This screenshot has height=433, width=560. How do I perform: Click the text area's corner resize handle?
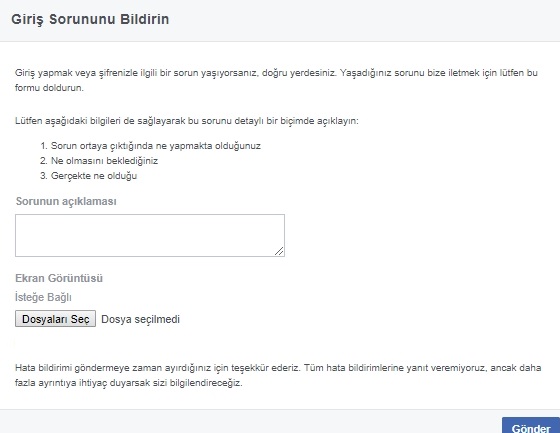point(279,251)
